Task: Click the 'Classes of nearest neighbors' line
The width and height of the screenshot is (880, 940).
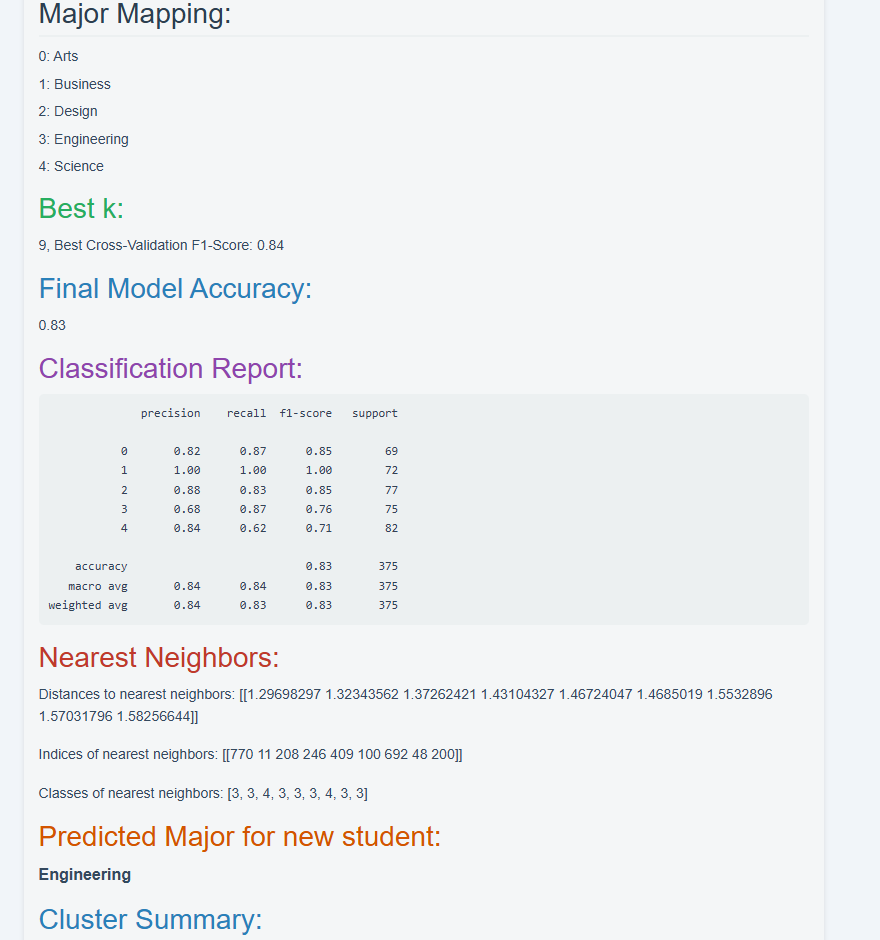Action: 203,793
